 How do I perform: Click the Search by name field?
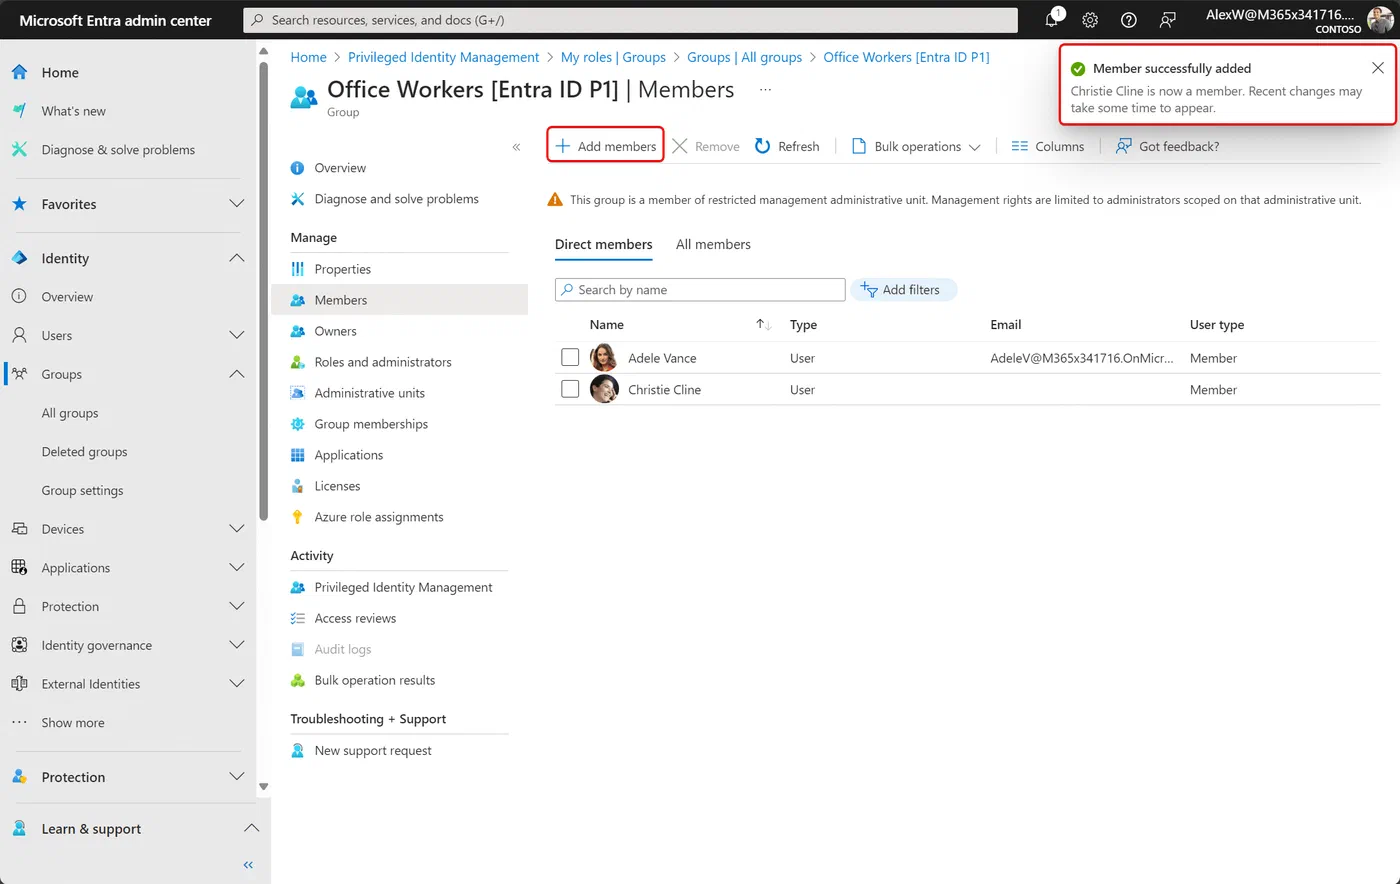pyautogui.click(x=700, y=290)
